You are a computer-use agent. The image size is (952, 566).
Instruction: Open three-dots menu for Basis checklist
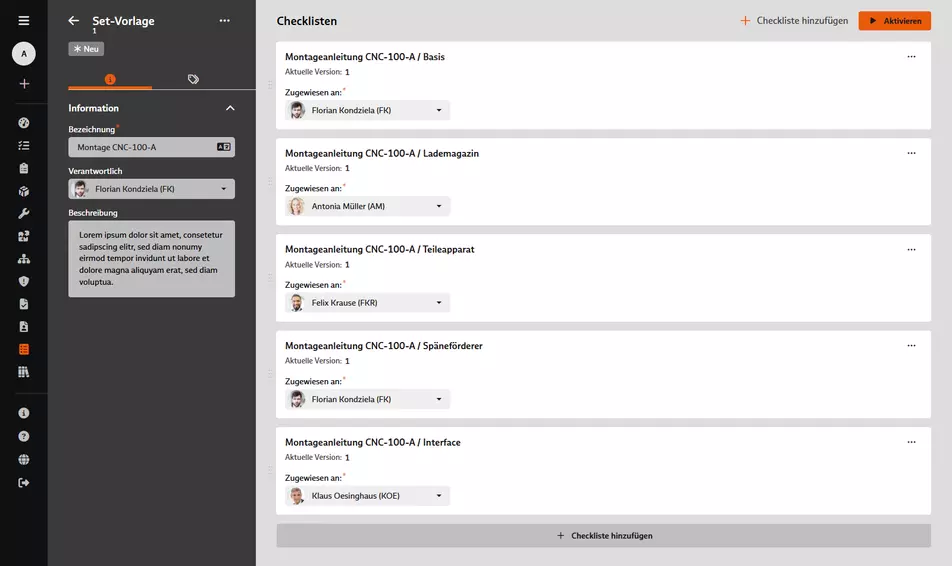(x=911, y=56)
